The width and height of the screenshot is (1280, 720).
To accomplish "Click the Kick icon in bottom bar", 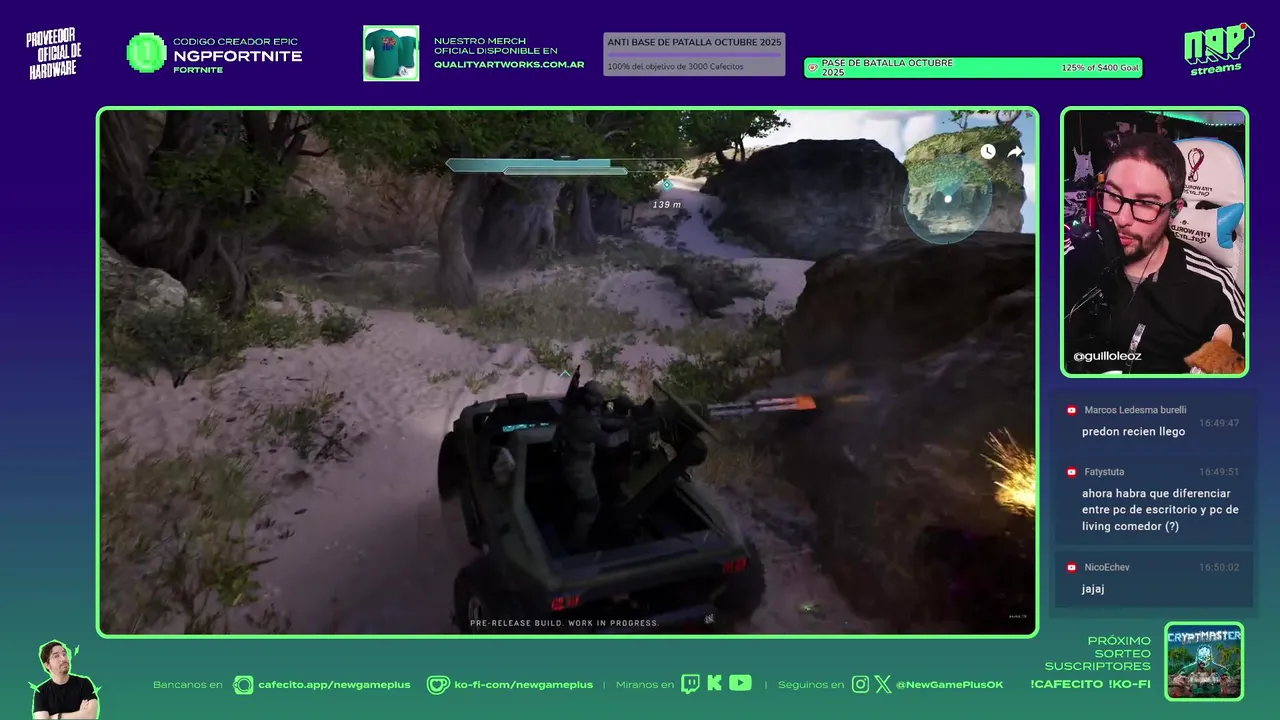I will coord(714,684).
